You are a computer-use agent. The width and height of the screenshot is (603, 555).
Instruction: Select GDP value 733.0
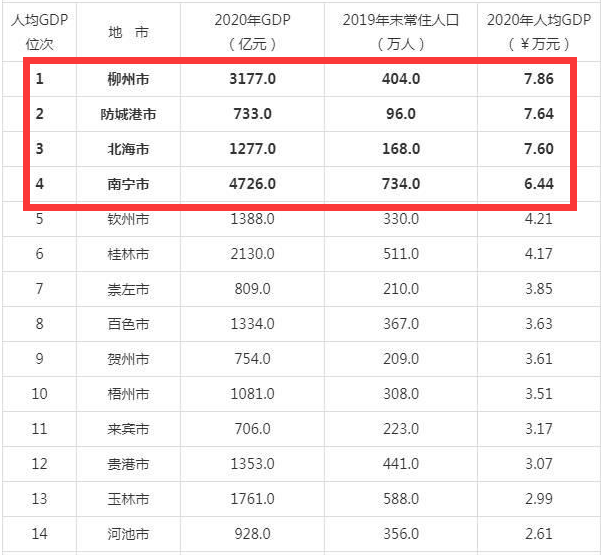click(x=252, y=114)
